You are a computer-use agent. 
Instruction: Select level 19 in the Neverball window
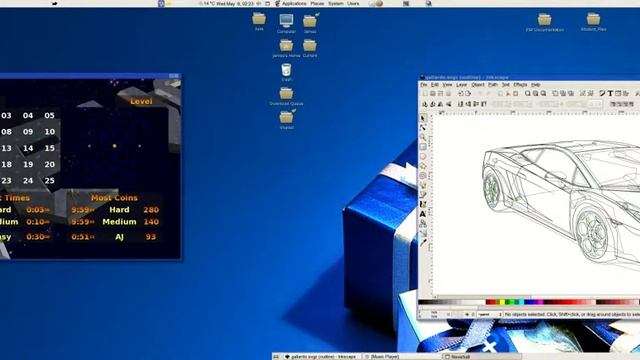pos(28,164)
